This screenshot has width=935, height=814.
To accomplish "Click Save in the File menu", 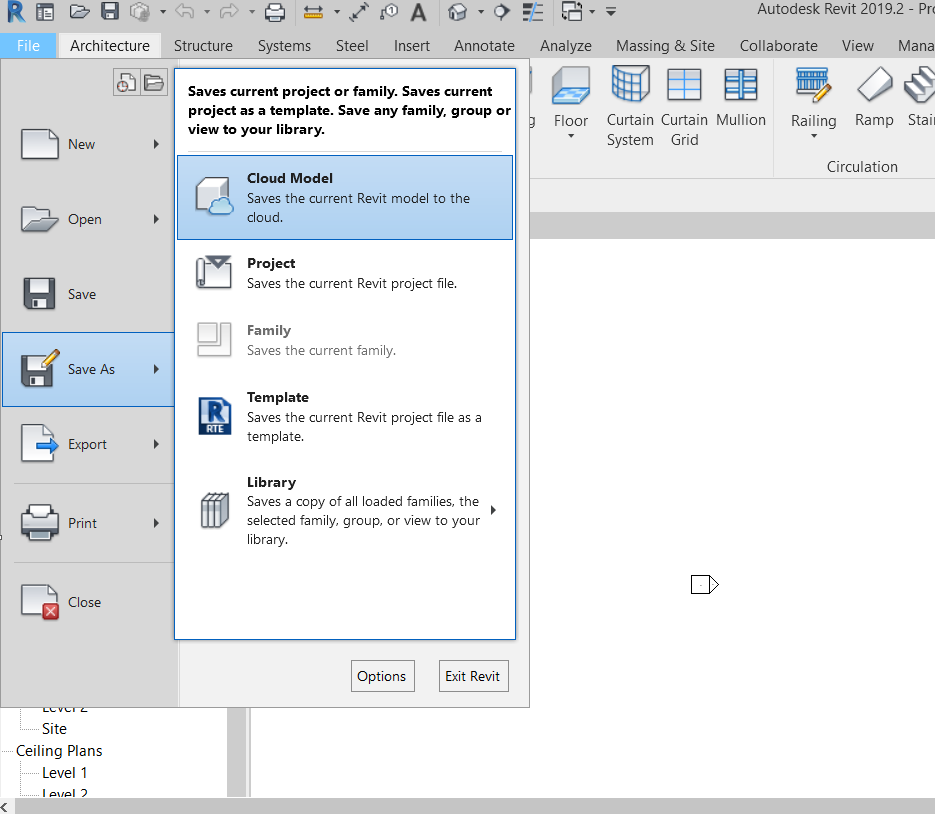I will pos(89,294).
